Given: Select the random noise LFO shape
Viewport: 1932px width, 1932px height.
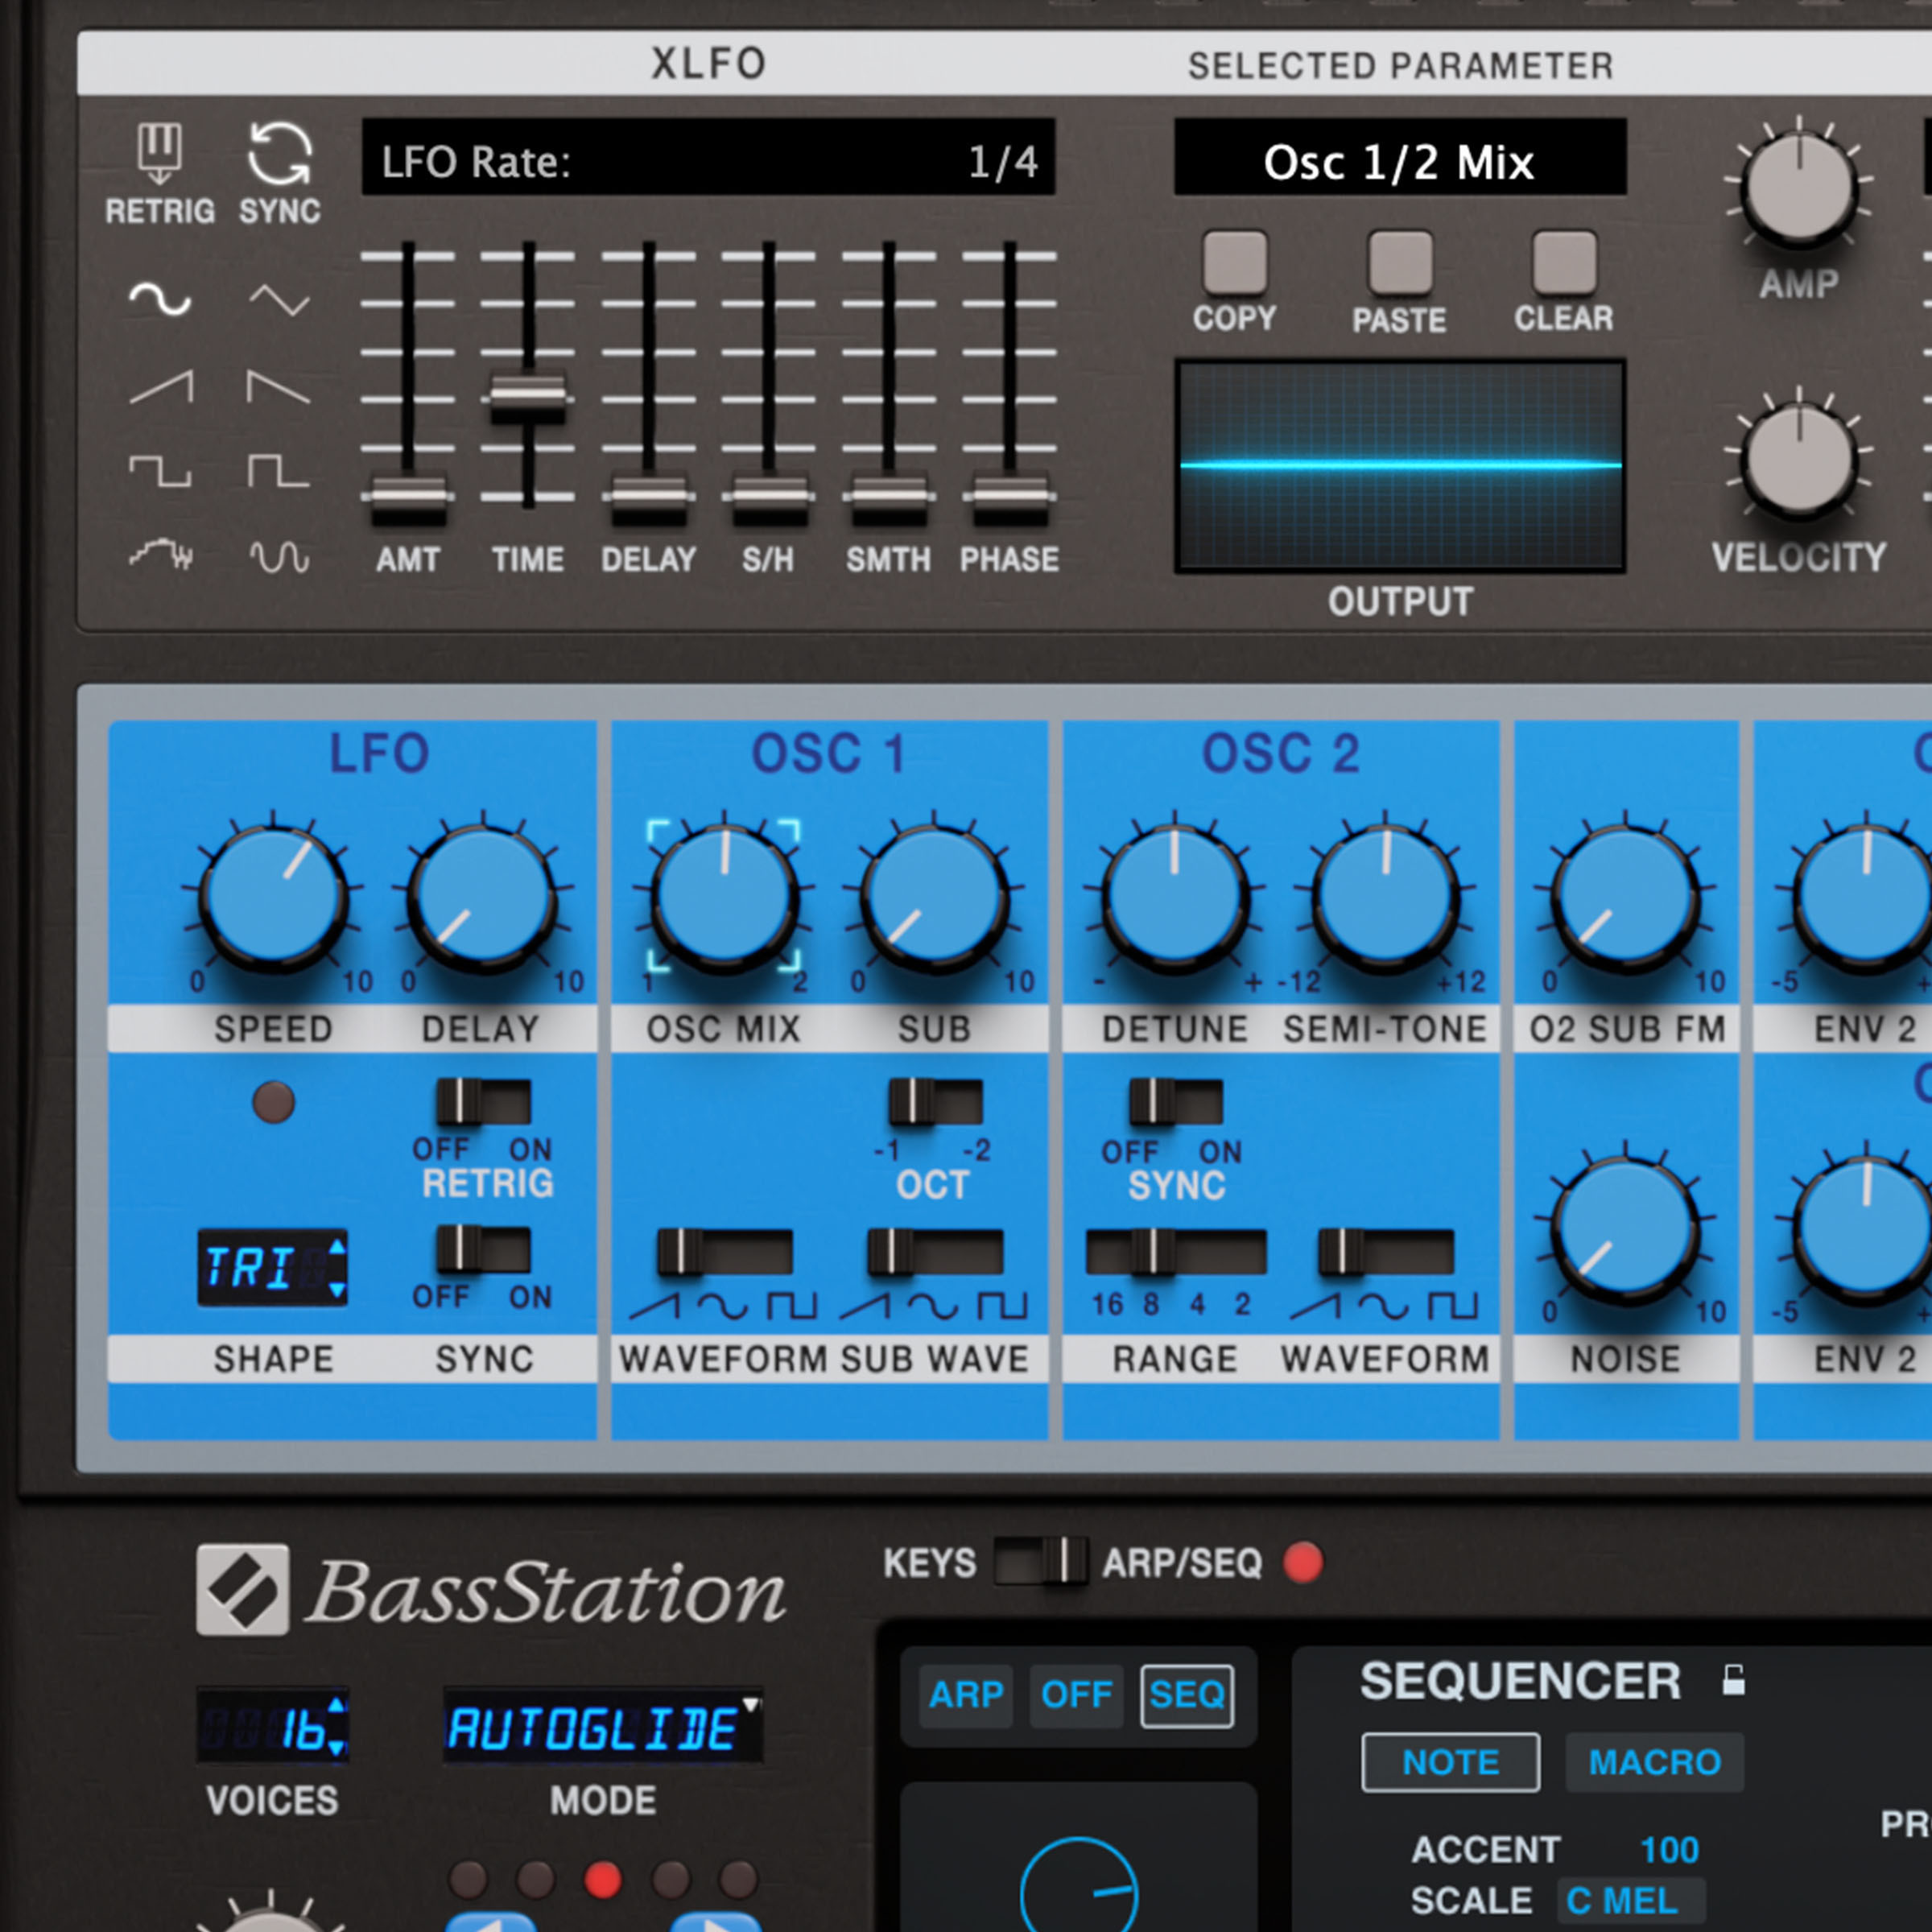Looking at the screenshot, I should pyautogui.click(x=160, y=554).
